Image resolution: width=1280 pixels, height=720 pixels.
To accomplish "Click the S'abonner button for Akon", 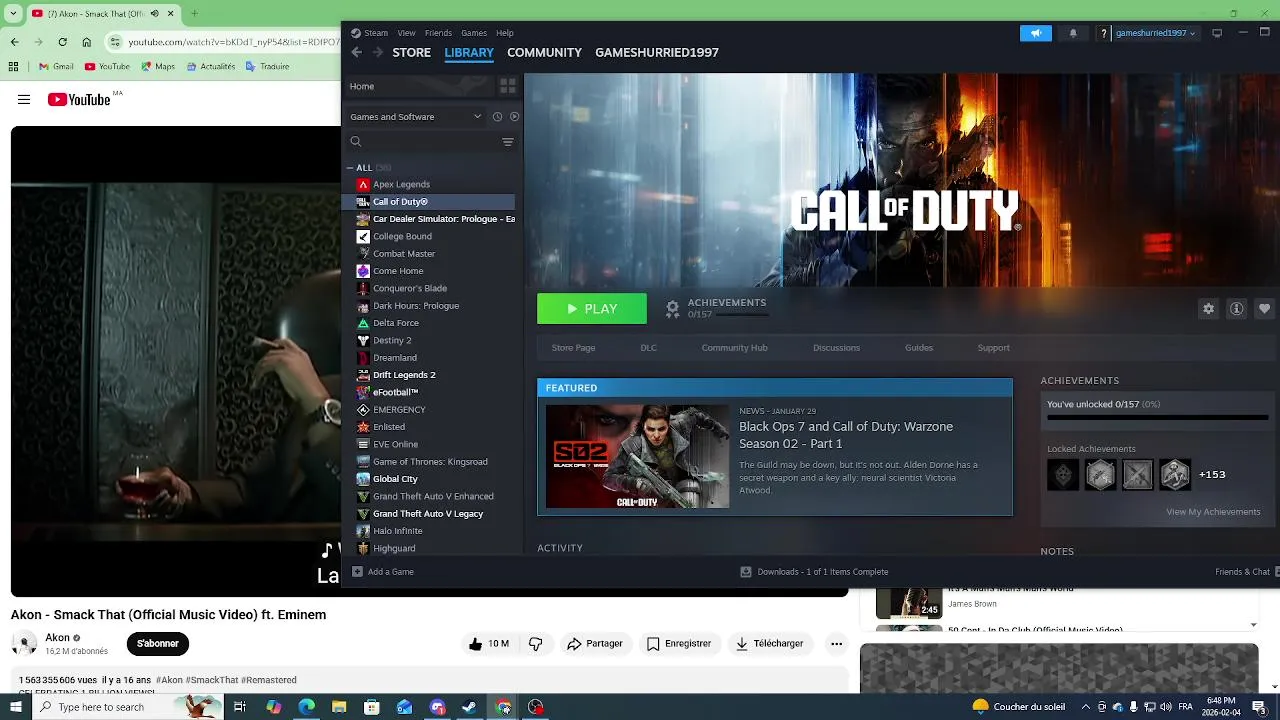I will [x=157, y=643].
